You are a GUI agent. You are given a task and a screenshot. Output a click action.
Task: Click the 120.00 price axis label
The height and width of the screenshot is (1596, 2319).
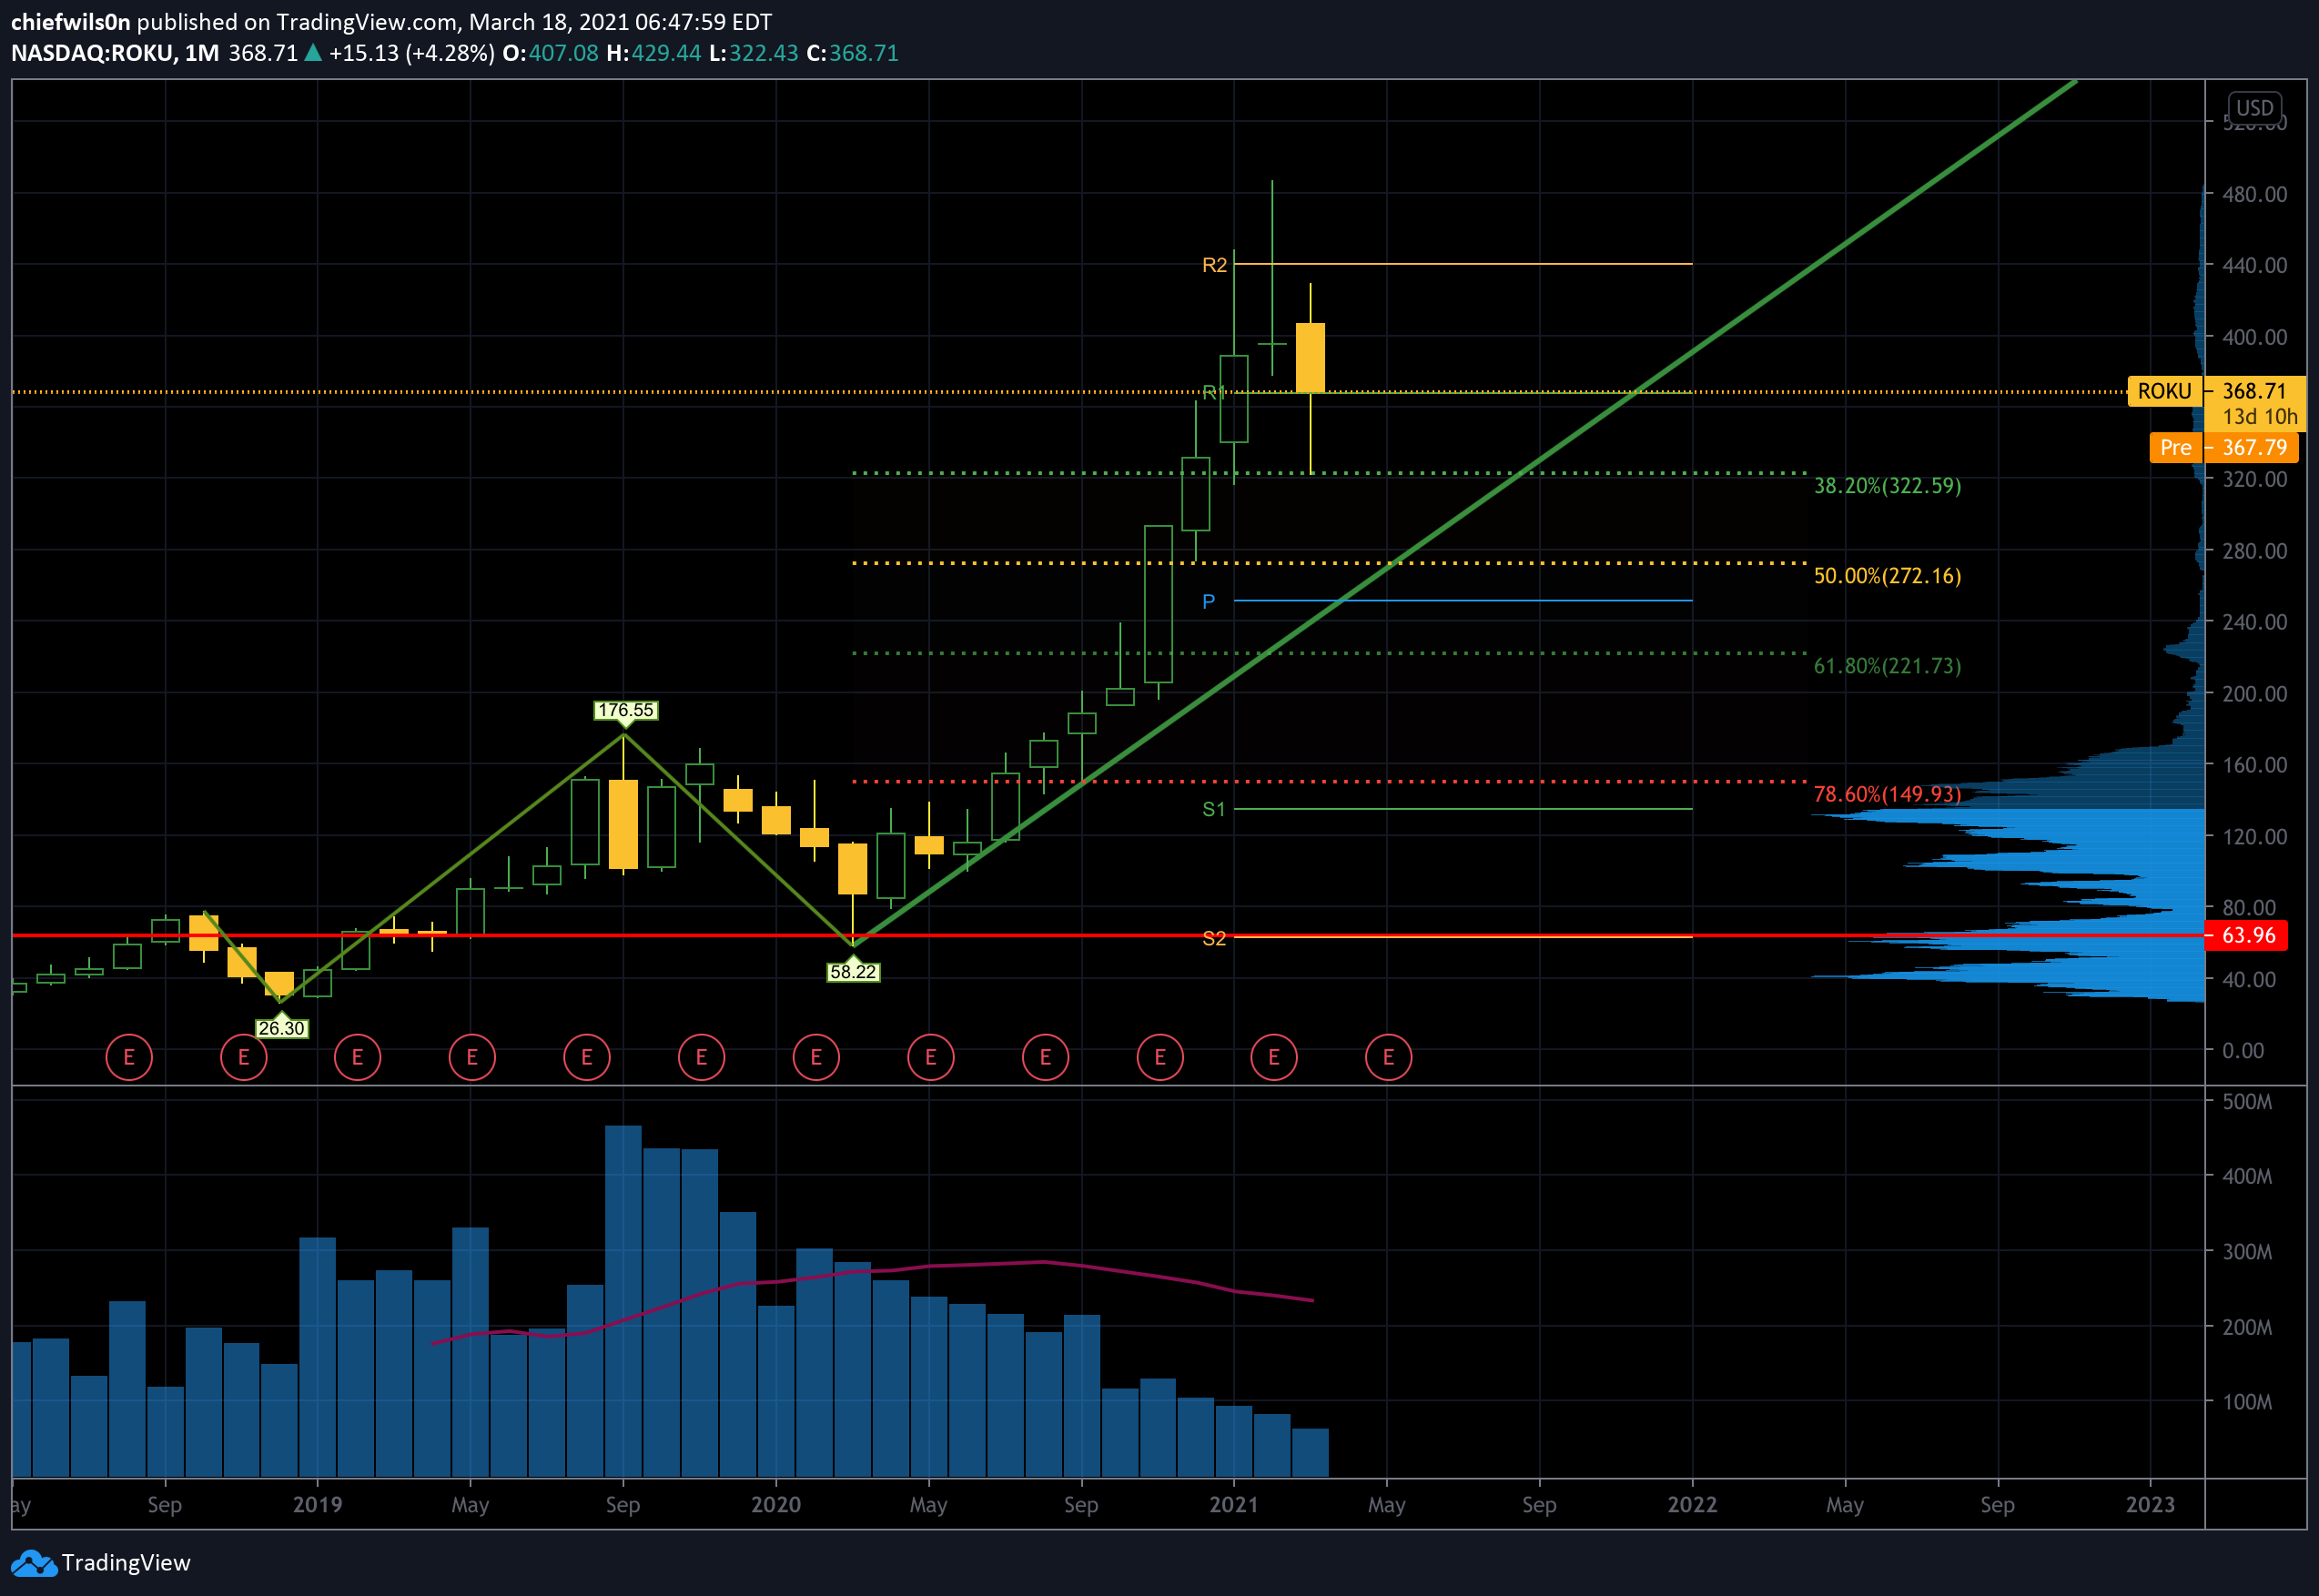coord(2254,836)
